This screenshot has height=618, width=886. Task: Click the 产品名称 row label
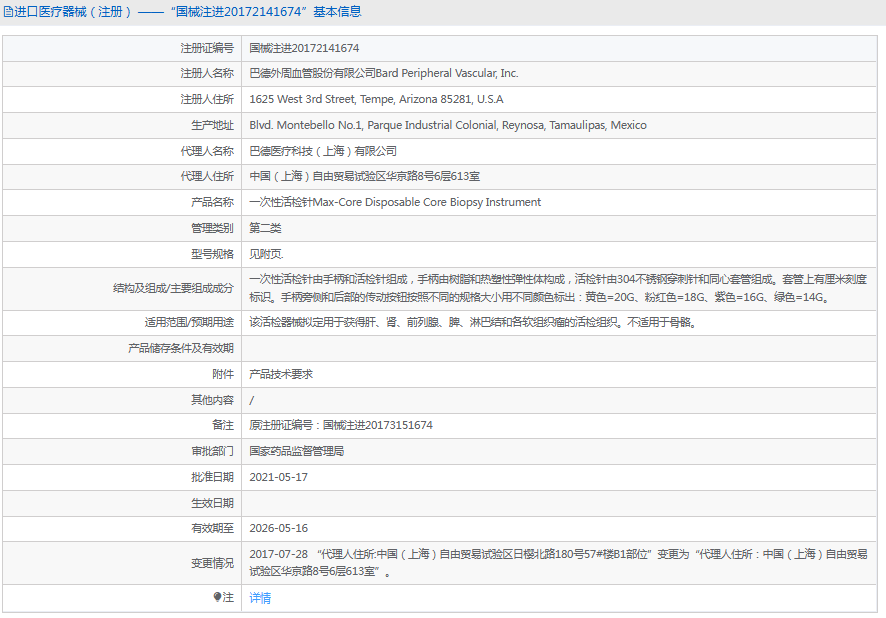click(x=212, y=202)
